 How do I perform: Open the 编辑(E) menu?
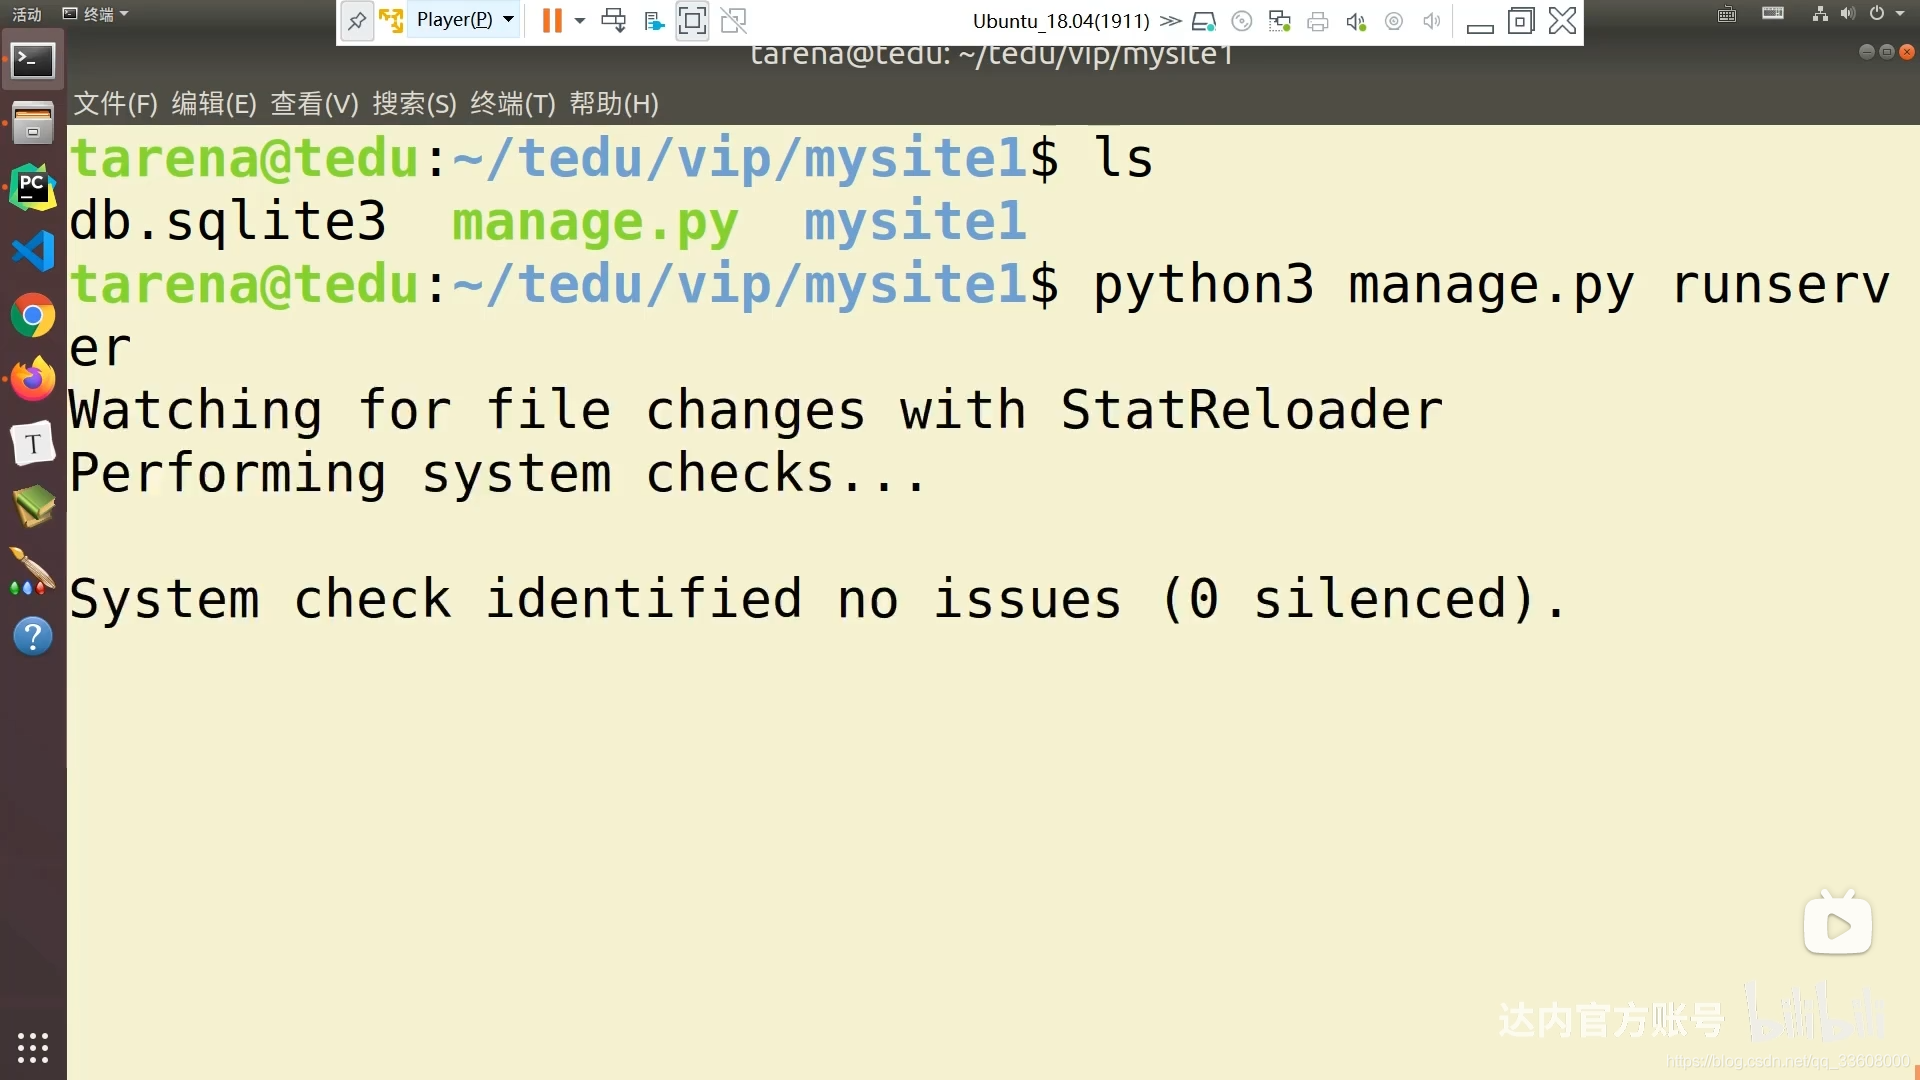(x=214, y=104)
